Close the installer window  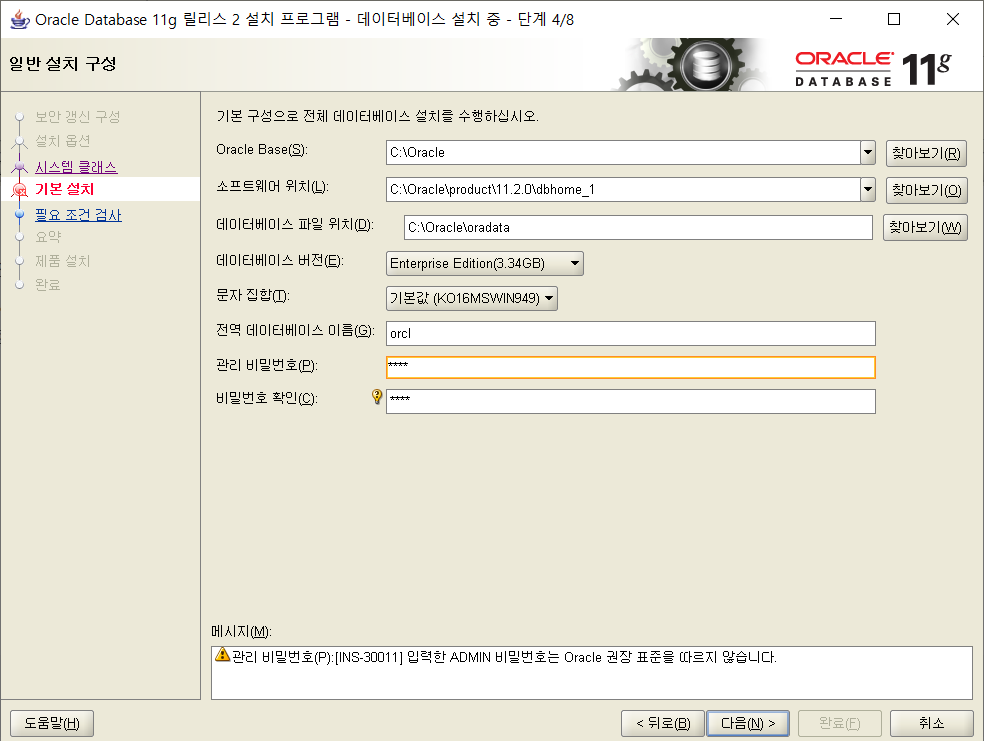[x=953, y=19]
